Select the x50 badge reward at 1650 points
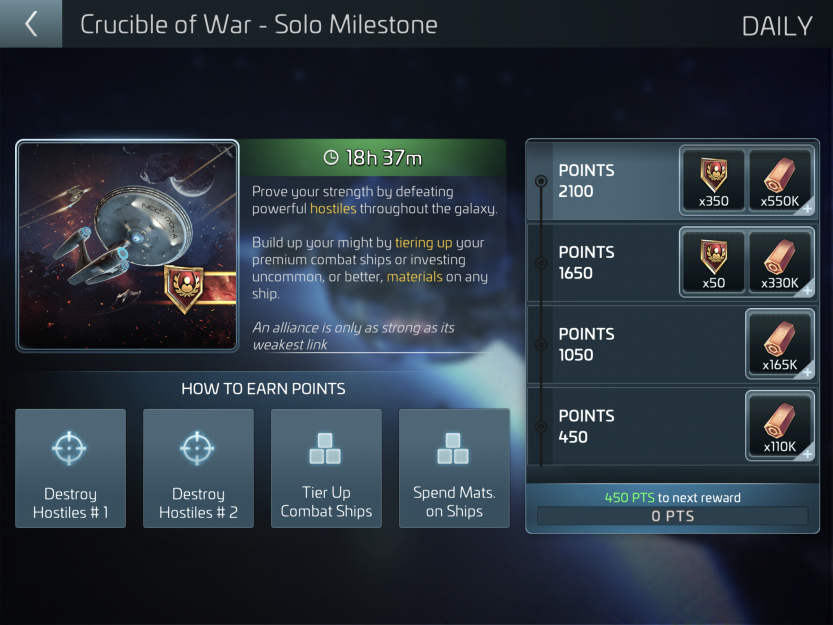The width and height of the screenshot is (833, 625). tap(713, 263)
